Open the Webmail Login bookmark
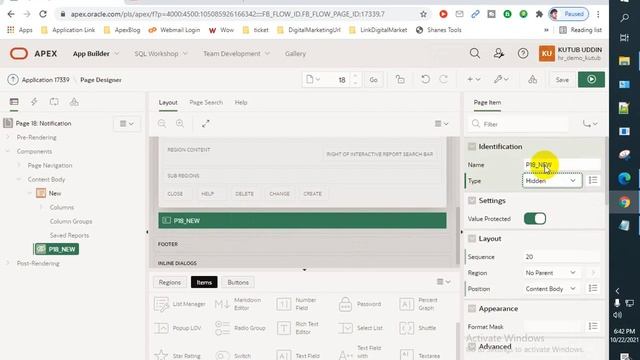This screenshot has width=640, height=360. coord(175,30)
